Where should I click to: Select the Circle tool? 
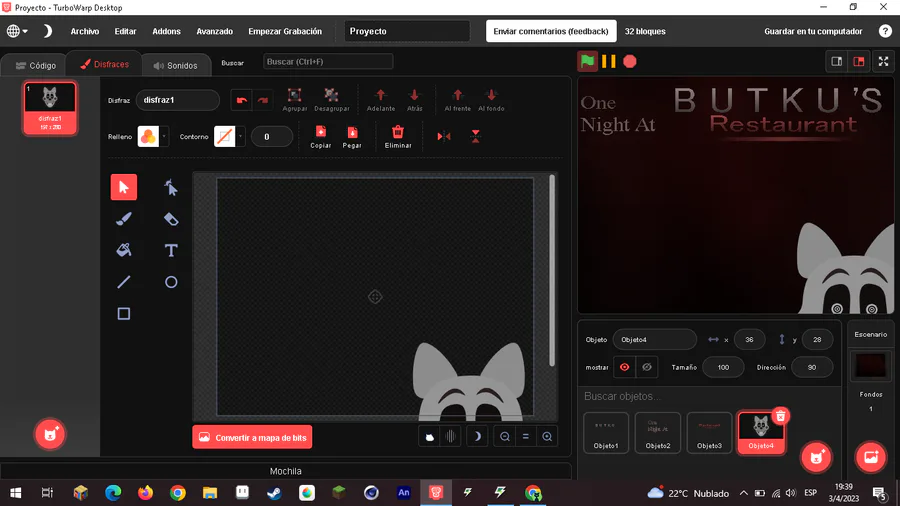click(170, 282)
